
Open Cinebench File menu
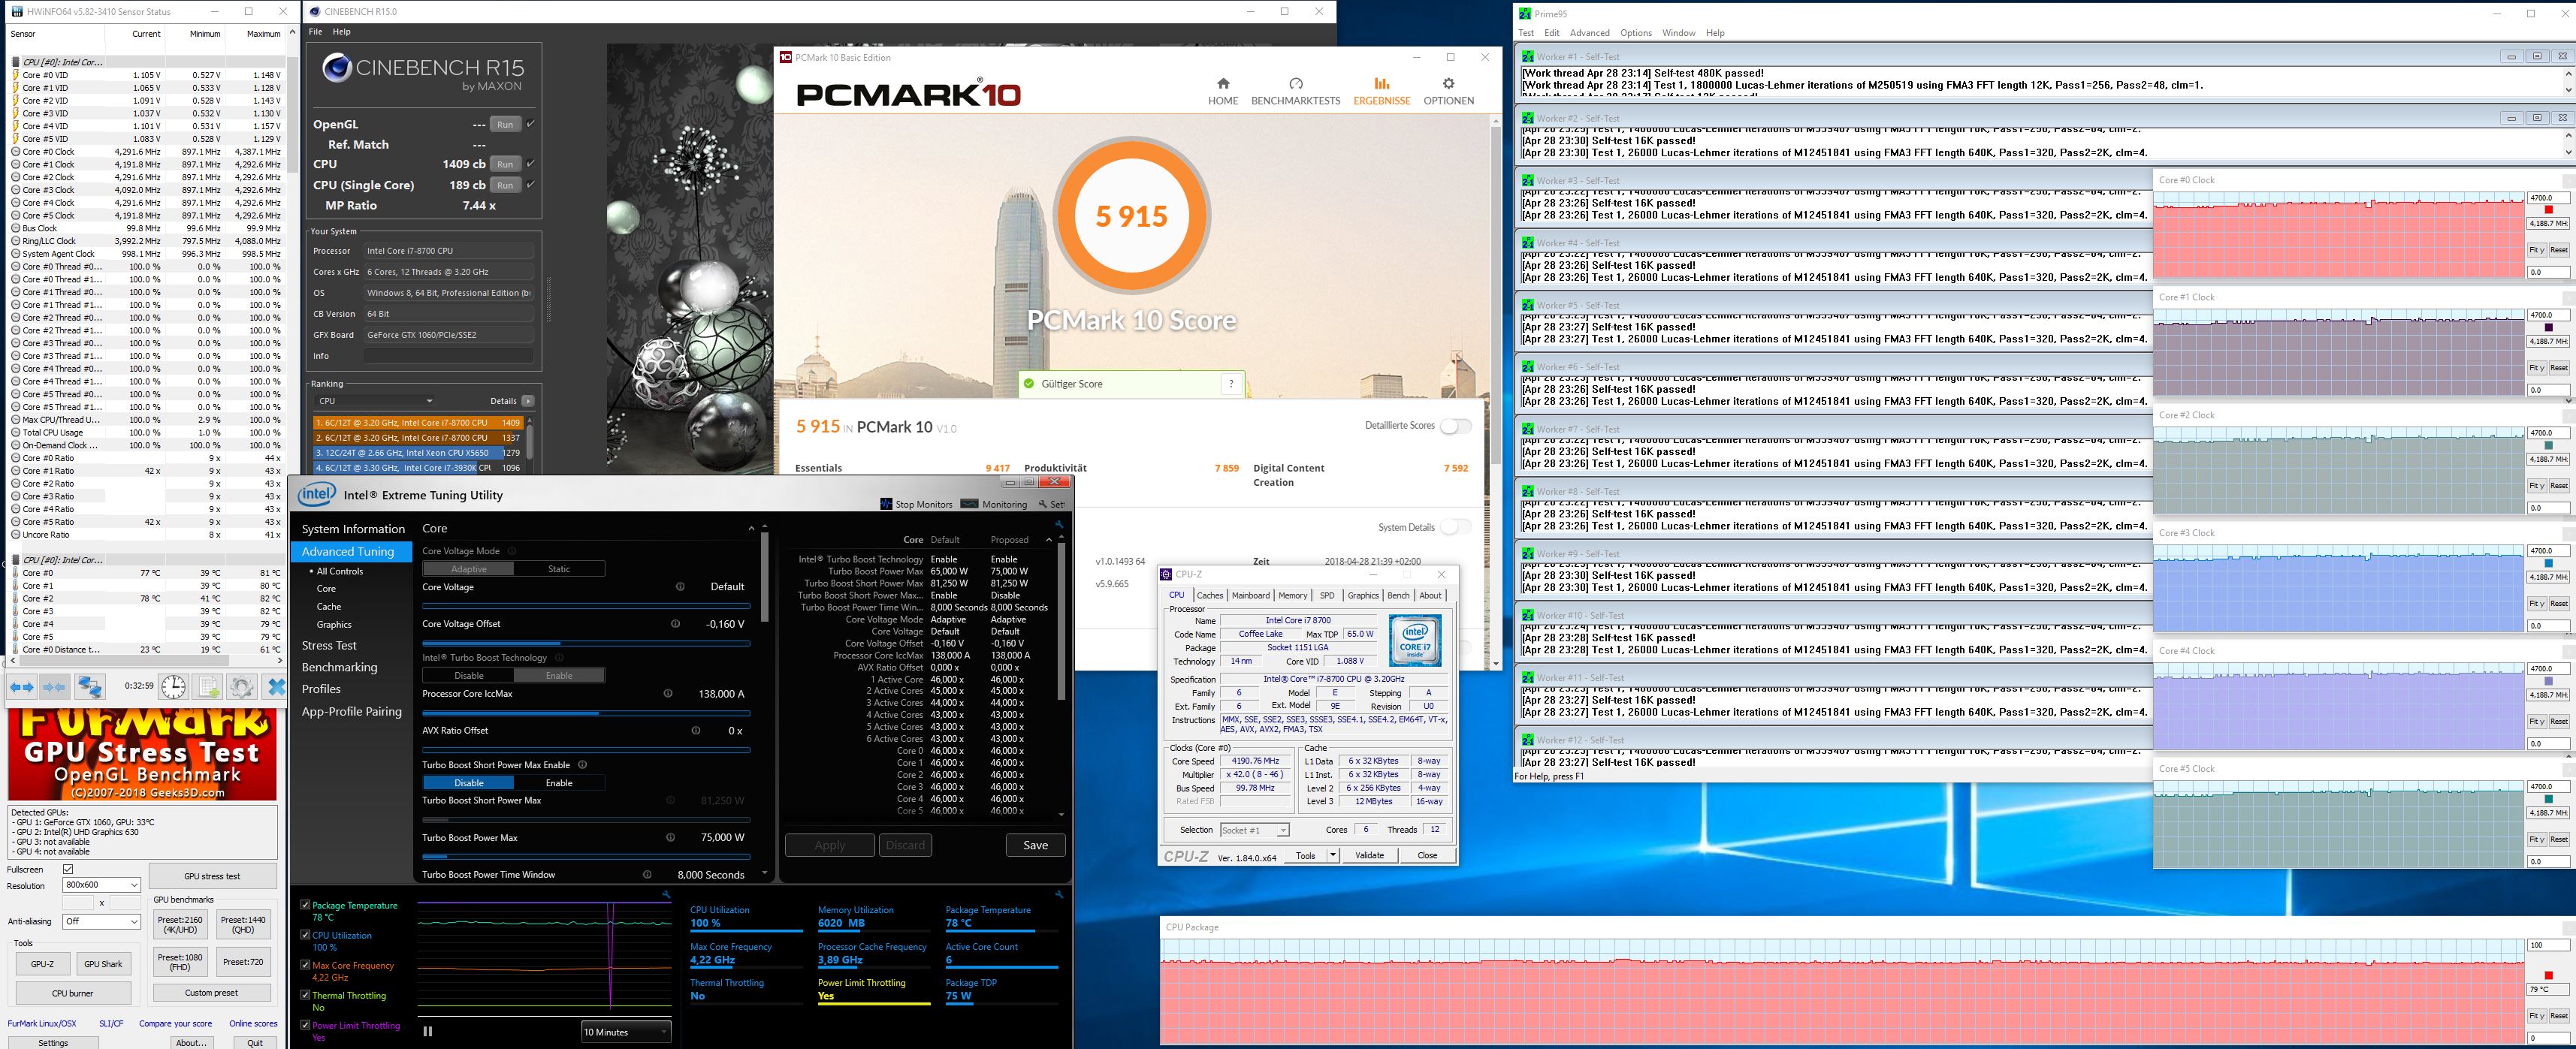click(316, 32)
